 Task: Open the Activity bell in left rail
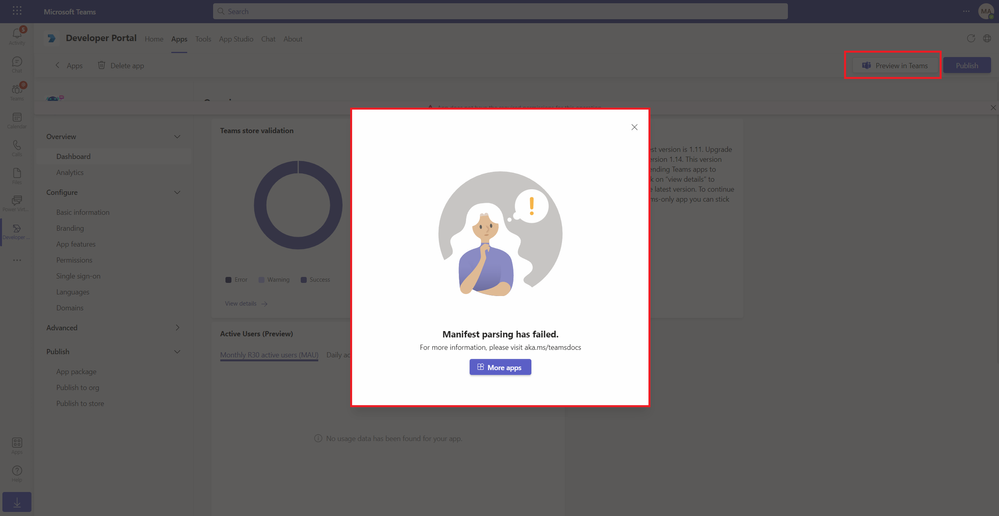pos(17,36)
